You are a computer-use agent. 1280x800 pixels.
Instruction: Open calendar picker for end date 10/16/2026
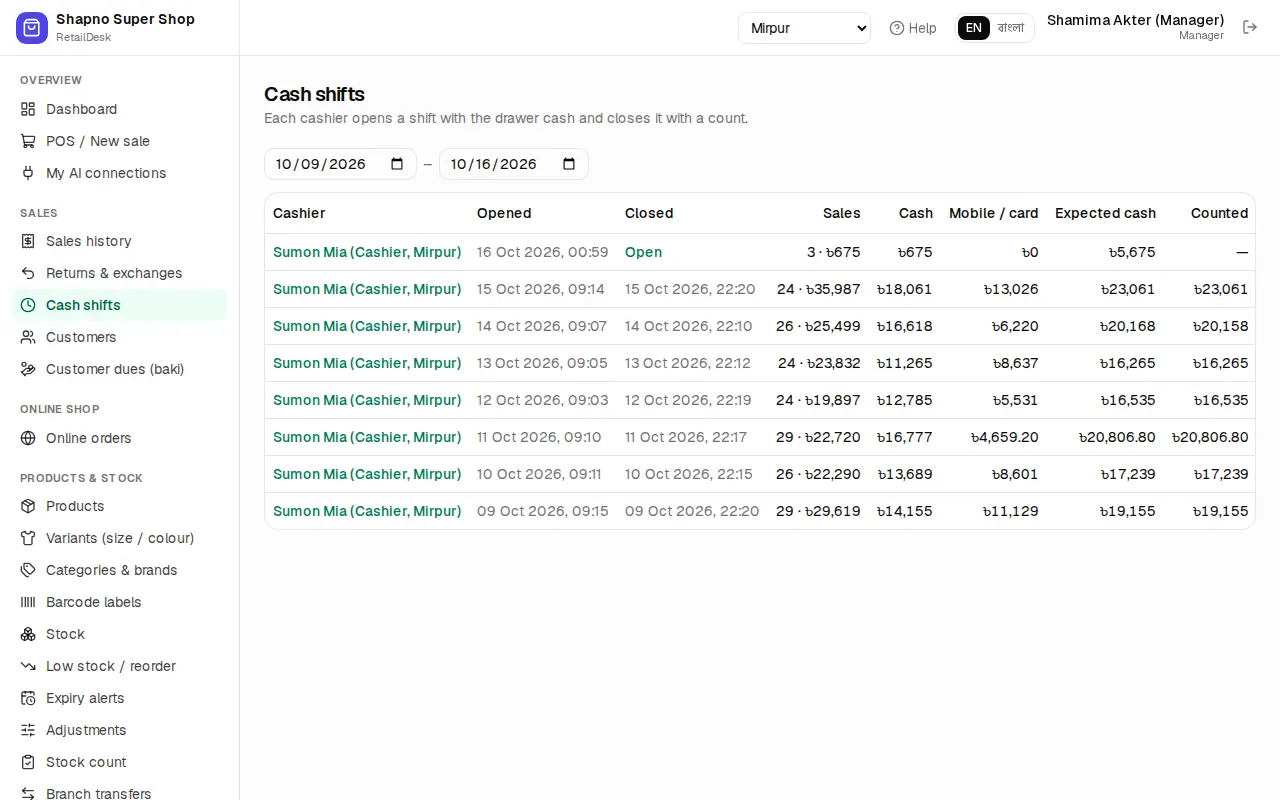[569, 164]
